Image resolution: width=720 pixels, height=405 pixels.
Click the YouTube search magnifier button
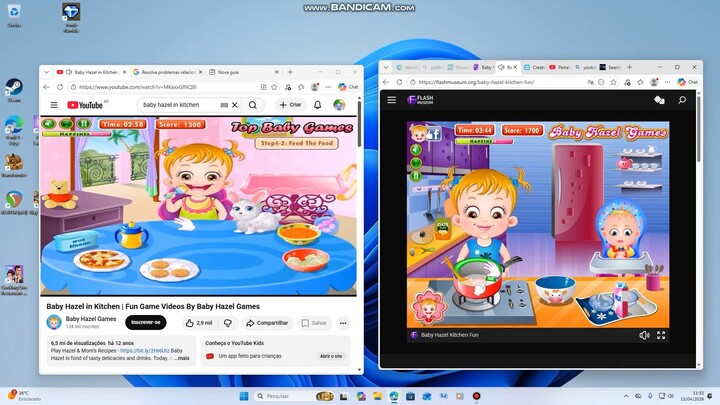coord(253,105)
